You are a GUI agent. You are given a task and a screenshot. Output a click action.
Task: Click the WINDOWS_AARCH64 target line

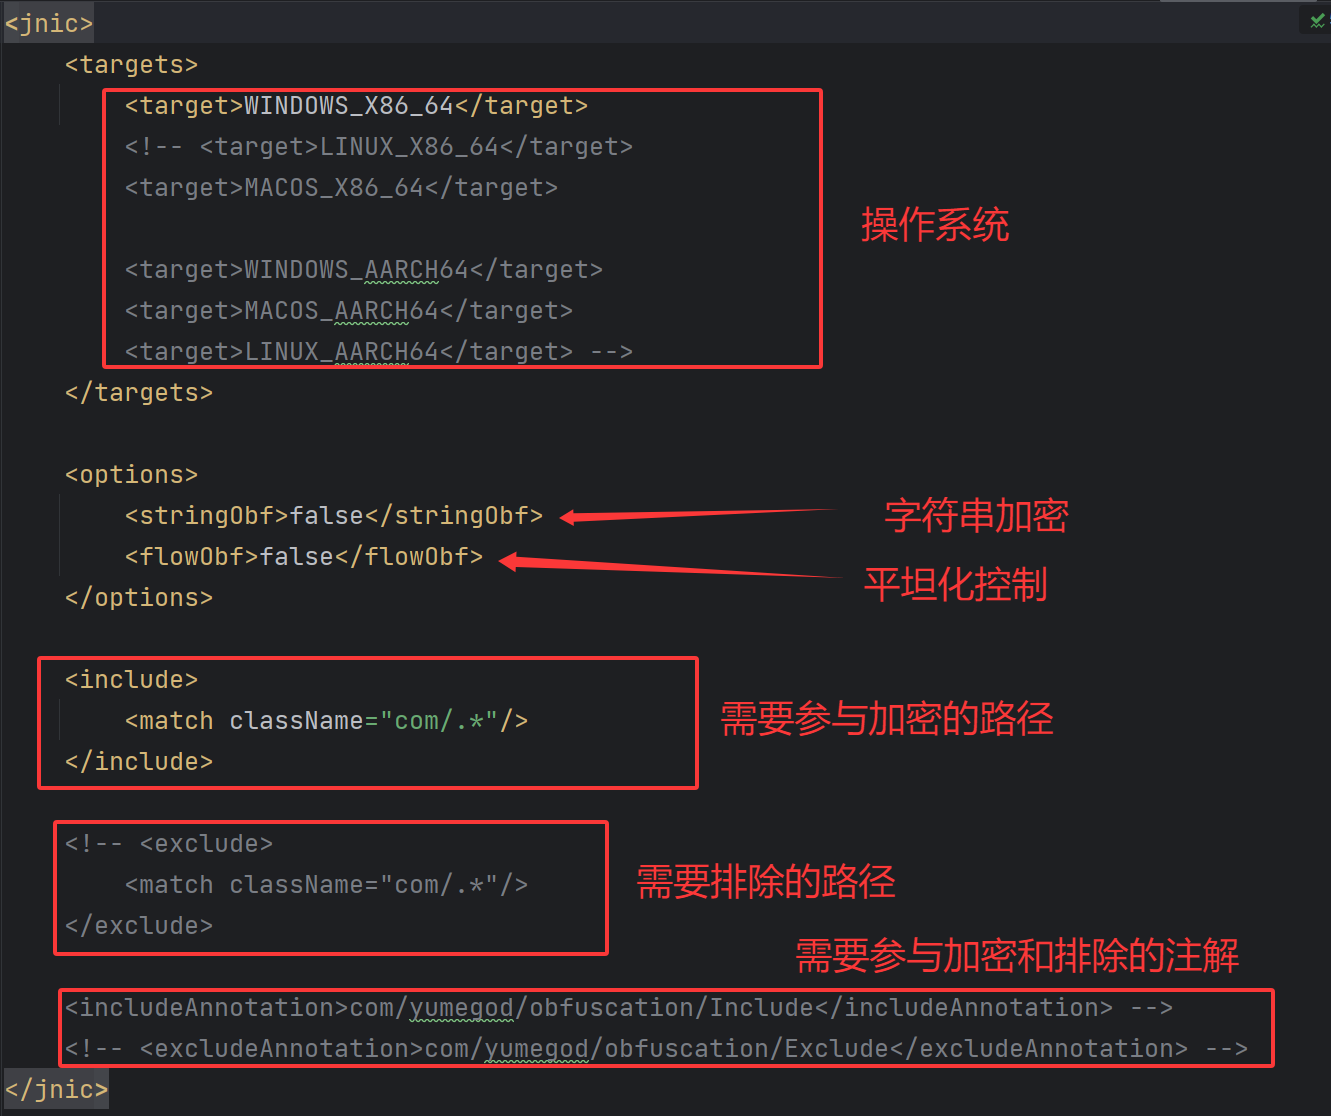pyautogui.click(x=363, y=269)
